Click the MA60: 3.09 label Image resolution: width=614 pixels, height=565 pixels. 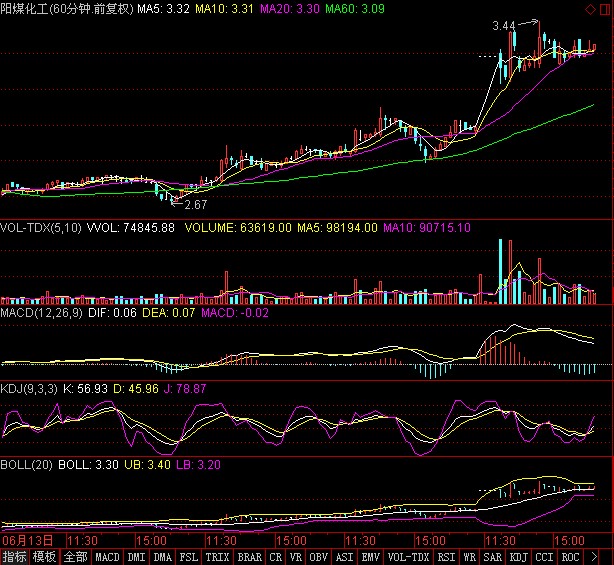pyautogui.click(x=355, y=9)
